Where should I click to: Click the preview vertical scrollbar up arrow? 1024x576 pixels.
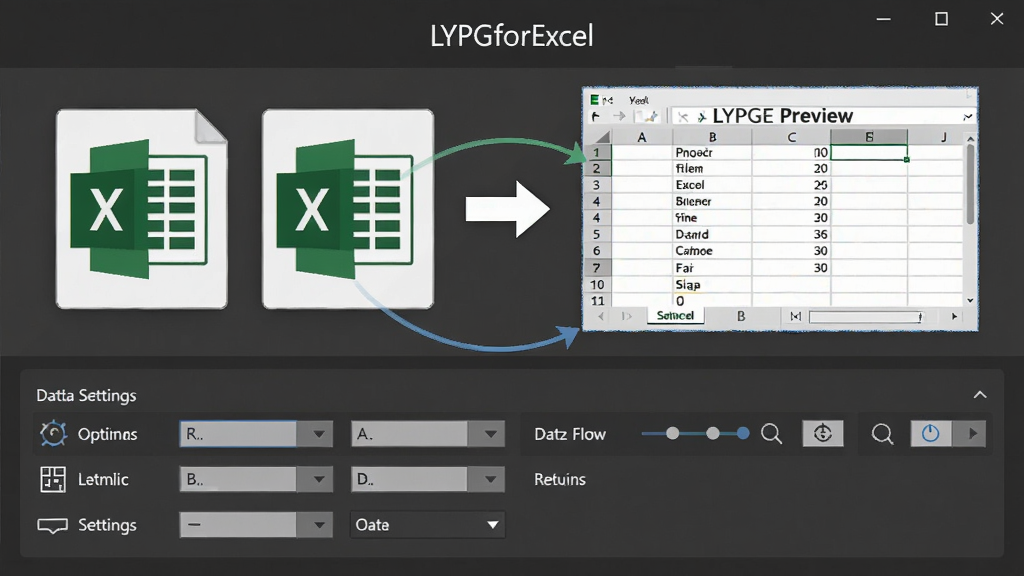[970, 139]
